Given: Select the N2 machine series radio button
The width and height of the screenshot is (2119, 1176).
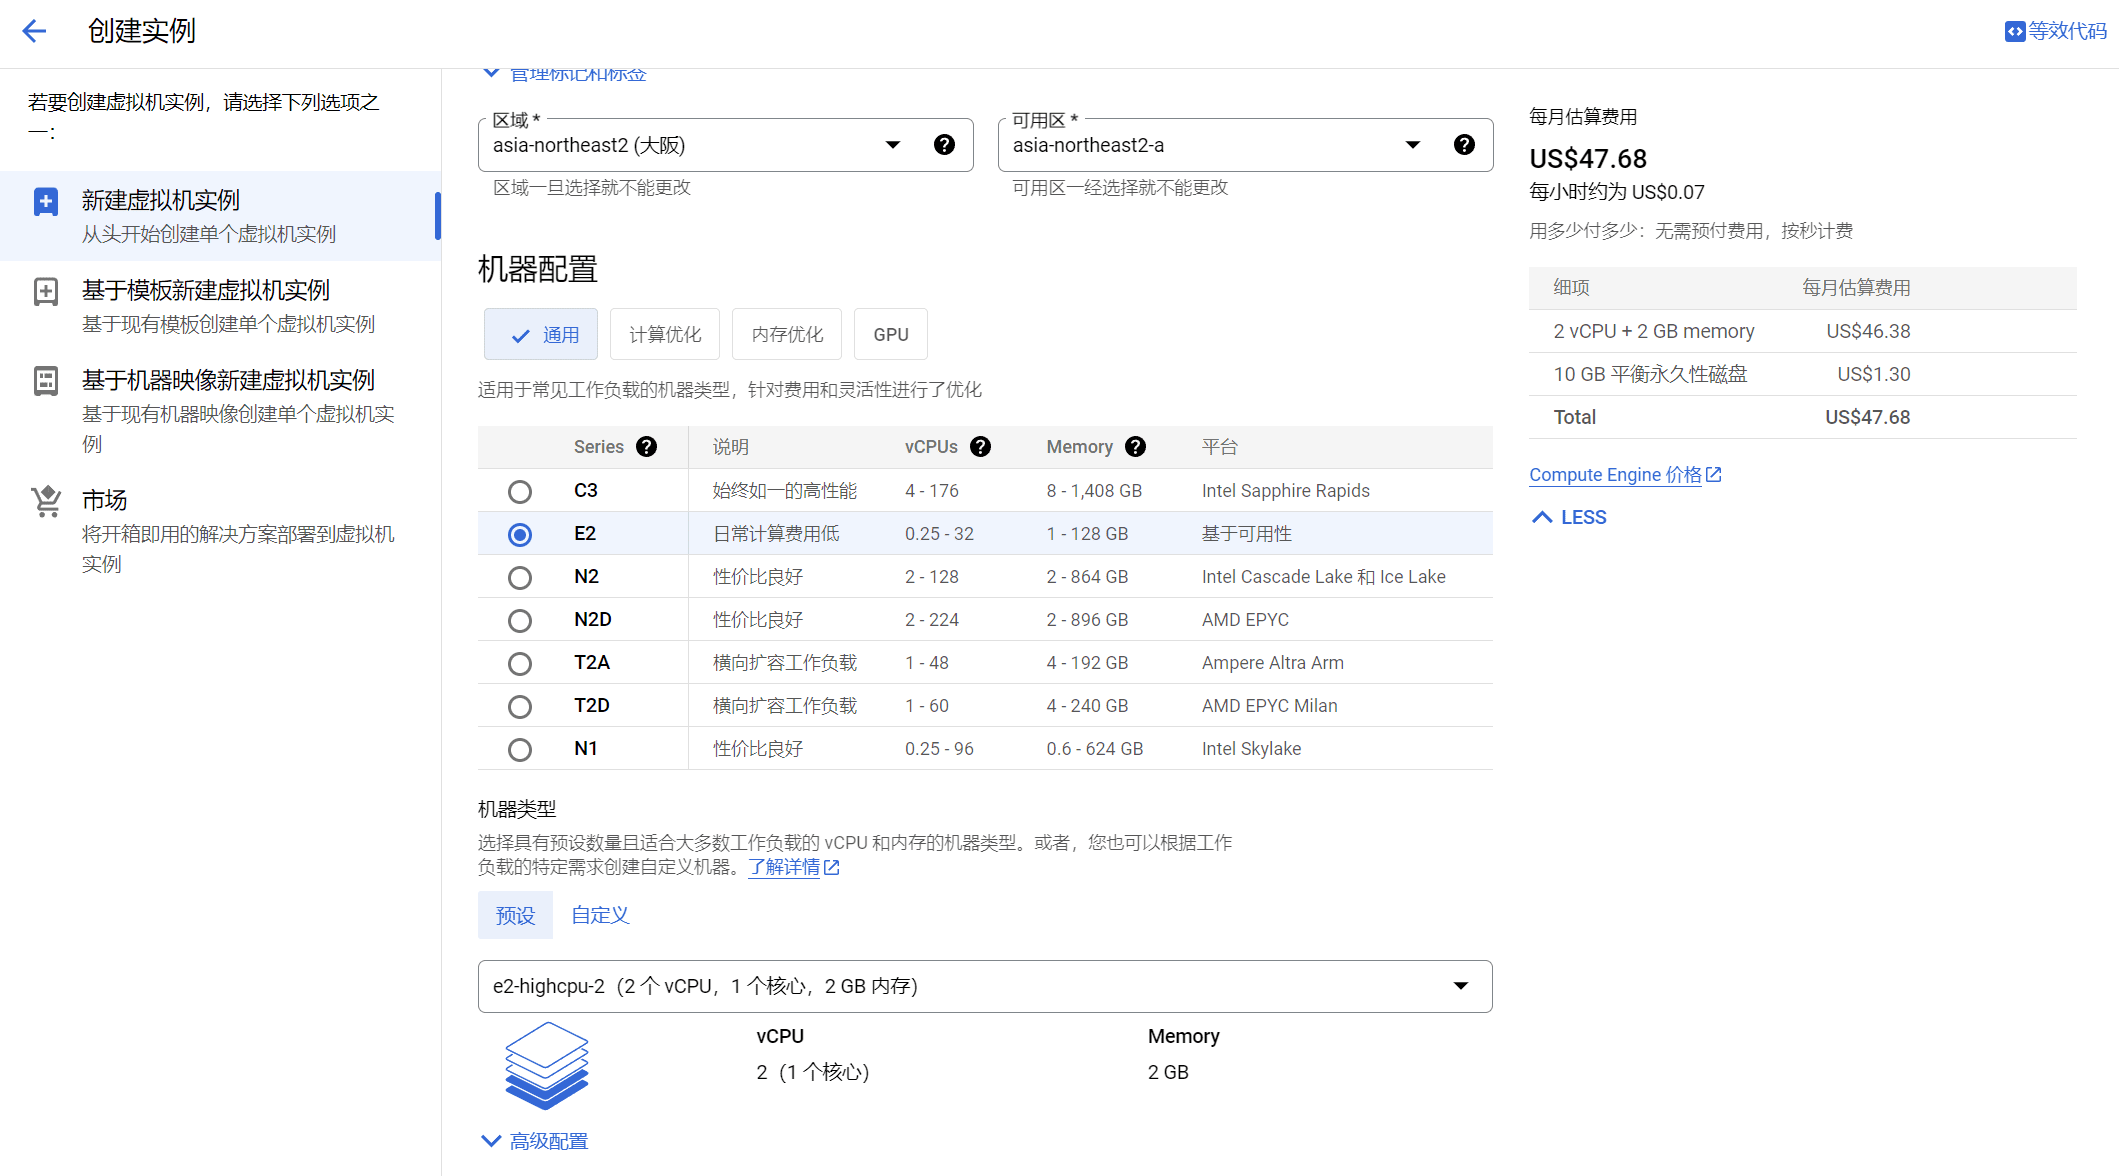Looking at the screenshot, I should [x=519, y=577].
